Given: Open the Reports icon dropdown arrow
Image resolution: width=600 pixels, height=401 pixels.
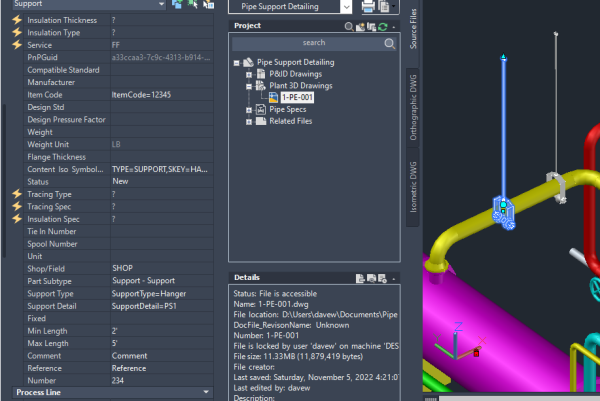Looking at the screenshot, I should pos(394,6).
